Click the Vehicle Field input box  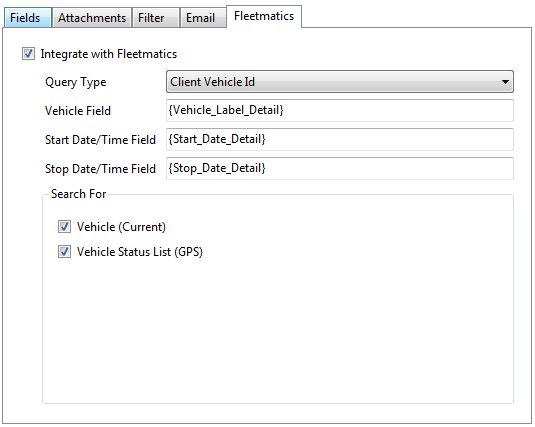pyautogui.click(x=340, y=110)
